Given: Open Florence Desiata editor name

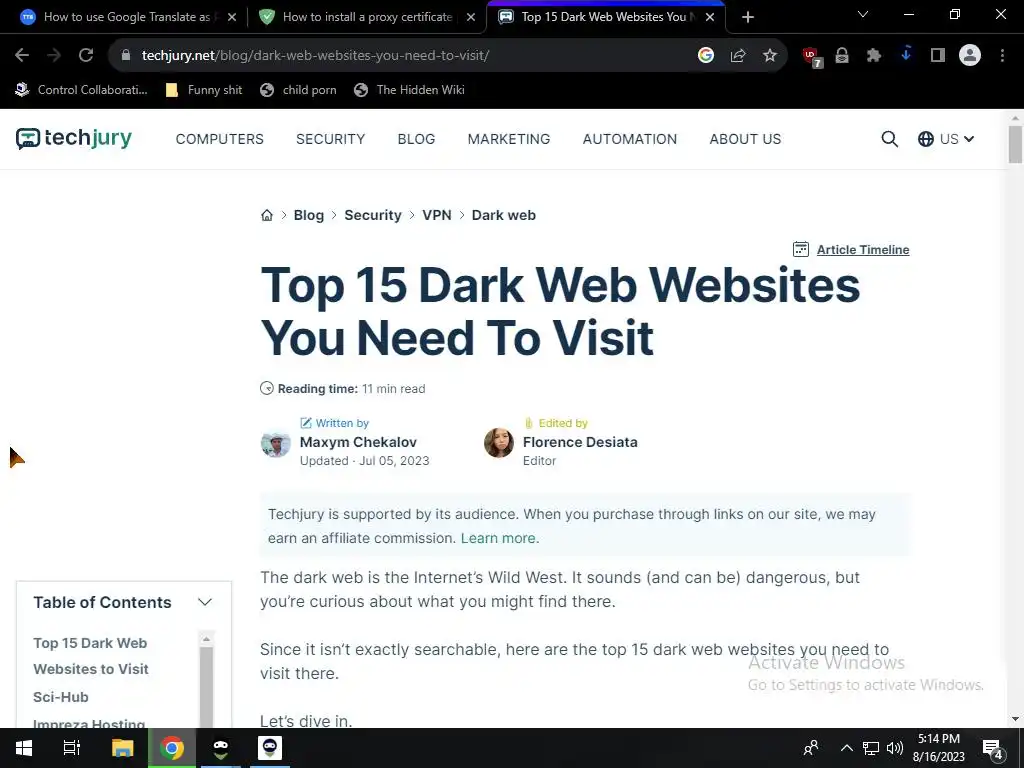Looking at the screenshot, I should point(580,442).
